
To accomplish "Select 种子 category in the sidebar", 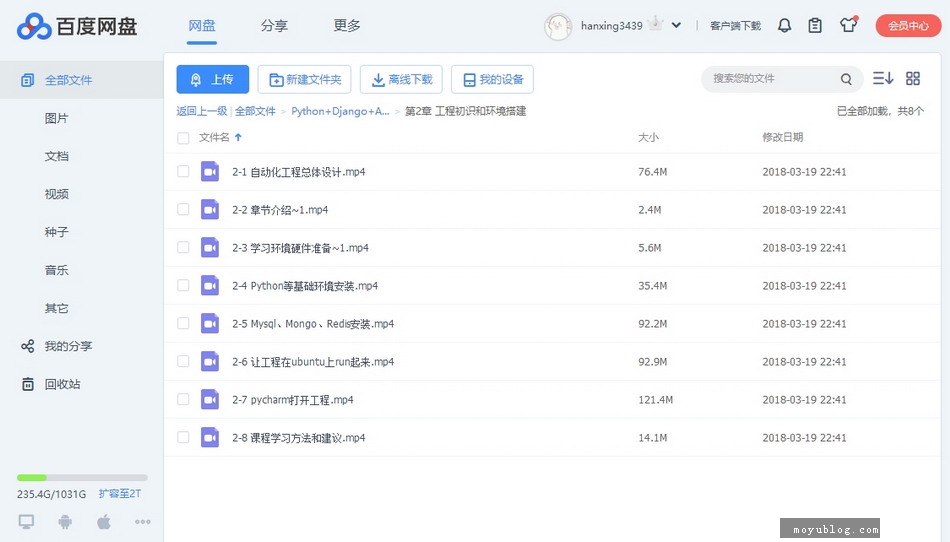I will (56, 232).
